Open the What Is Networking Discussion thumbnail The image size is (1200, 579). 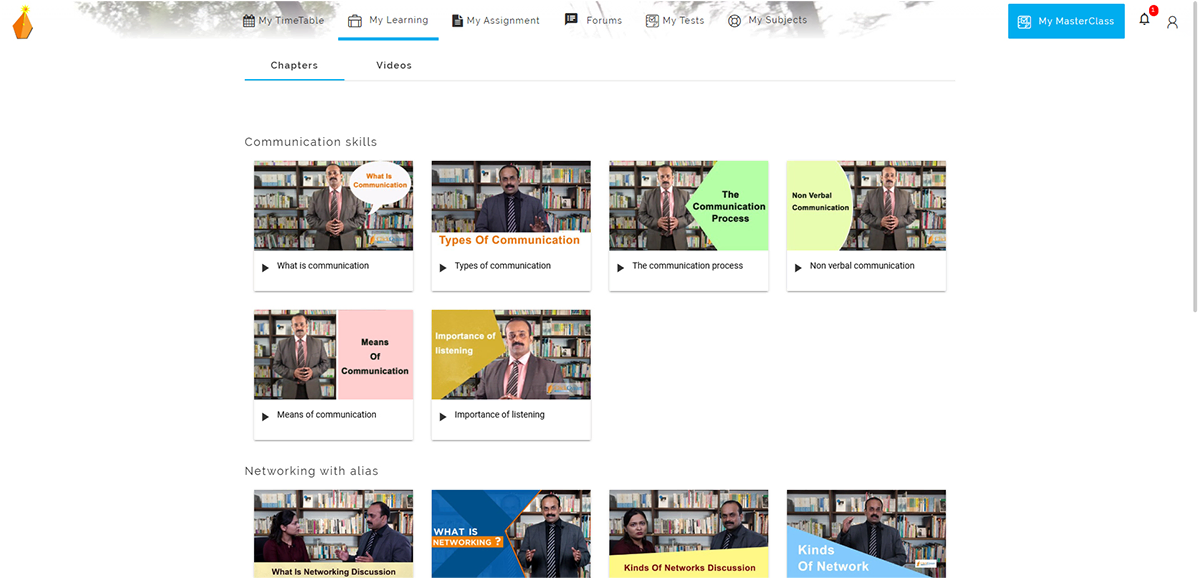point(333,533)
